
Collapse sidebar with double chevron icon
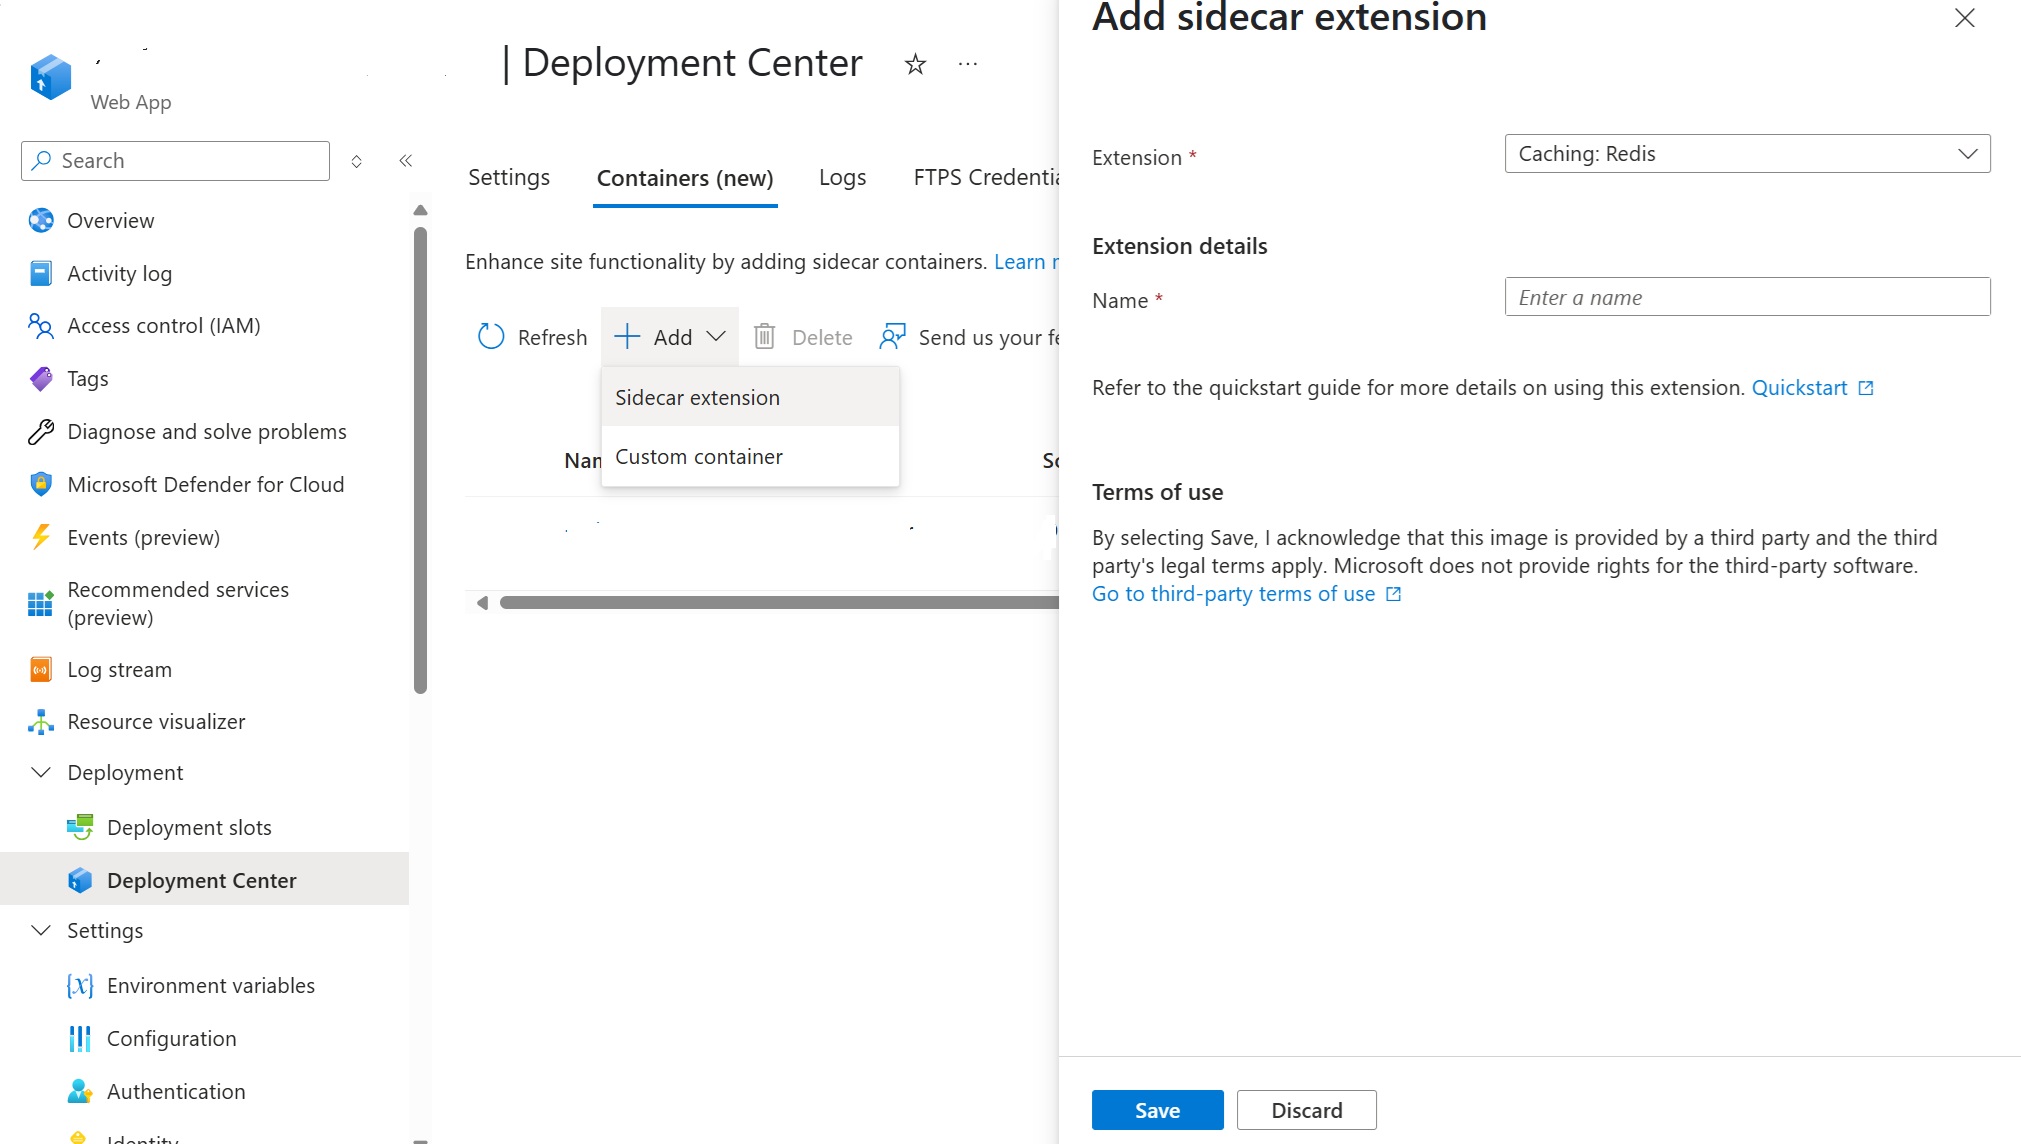click(406, 161)
